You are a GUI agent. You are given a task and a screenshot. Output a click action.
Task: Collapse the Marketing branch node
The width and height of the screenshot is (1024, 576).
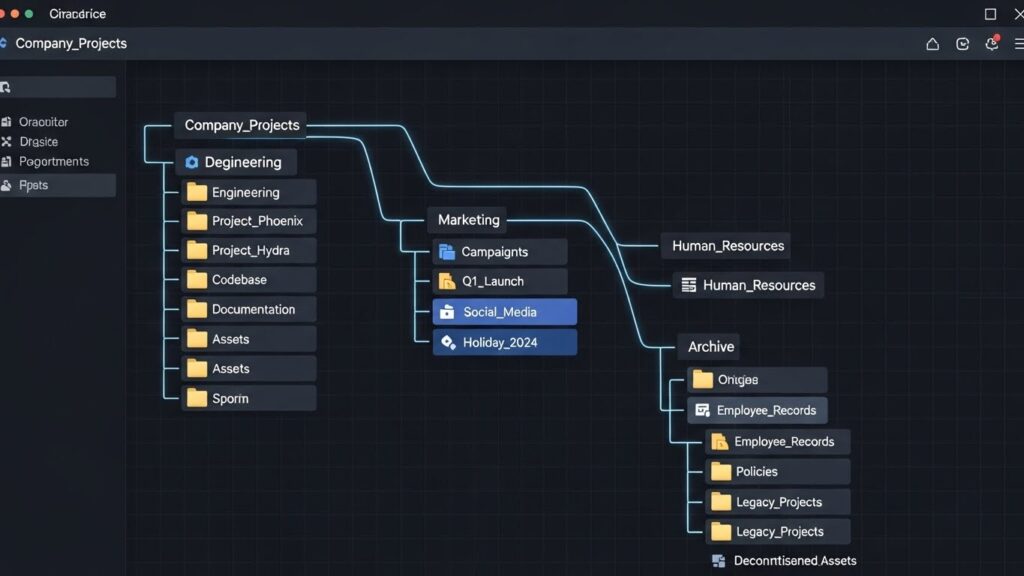[468, 220]
